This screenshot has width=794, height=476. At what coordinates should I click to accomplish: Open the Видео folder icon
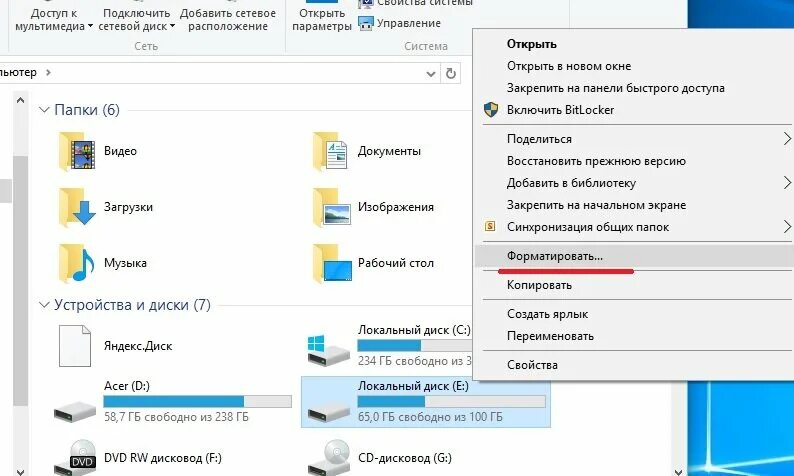[x=77, y=151]
